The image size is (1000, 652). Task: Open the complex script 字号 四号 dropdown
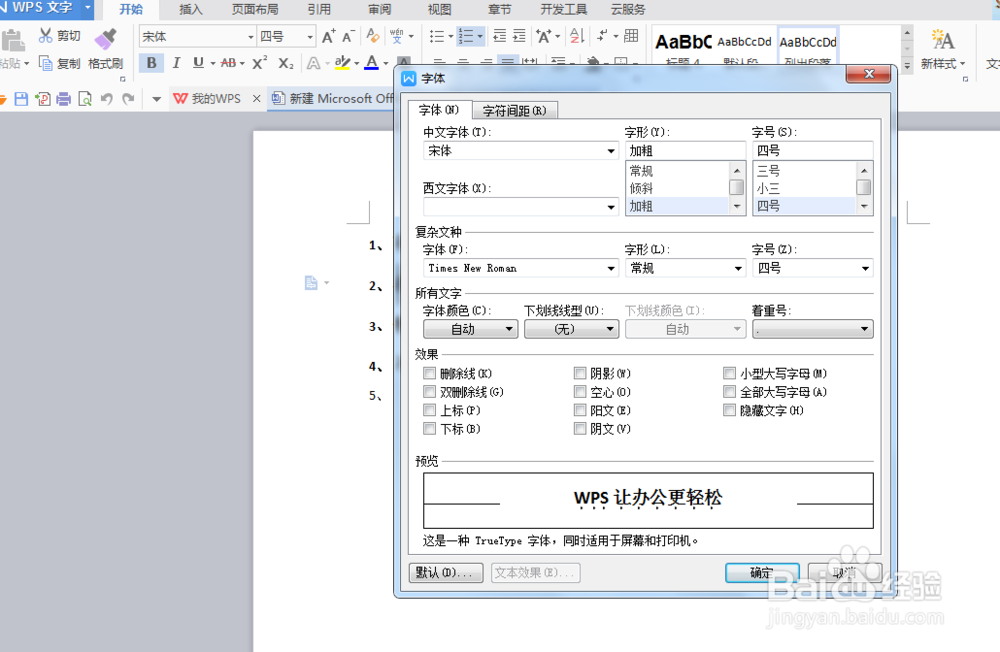(x=865, y=269)
